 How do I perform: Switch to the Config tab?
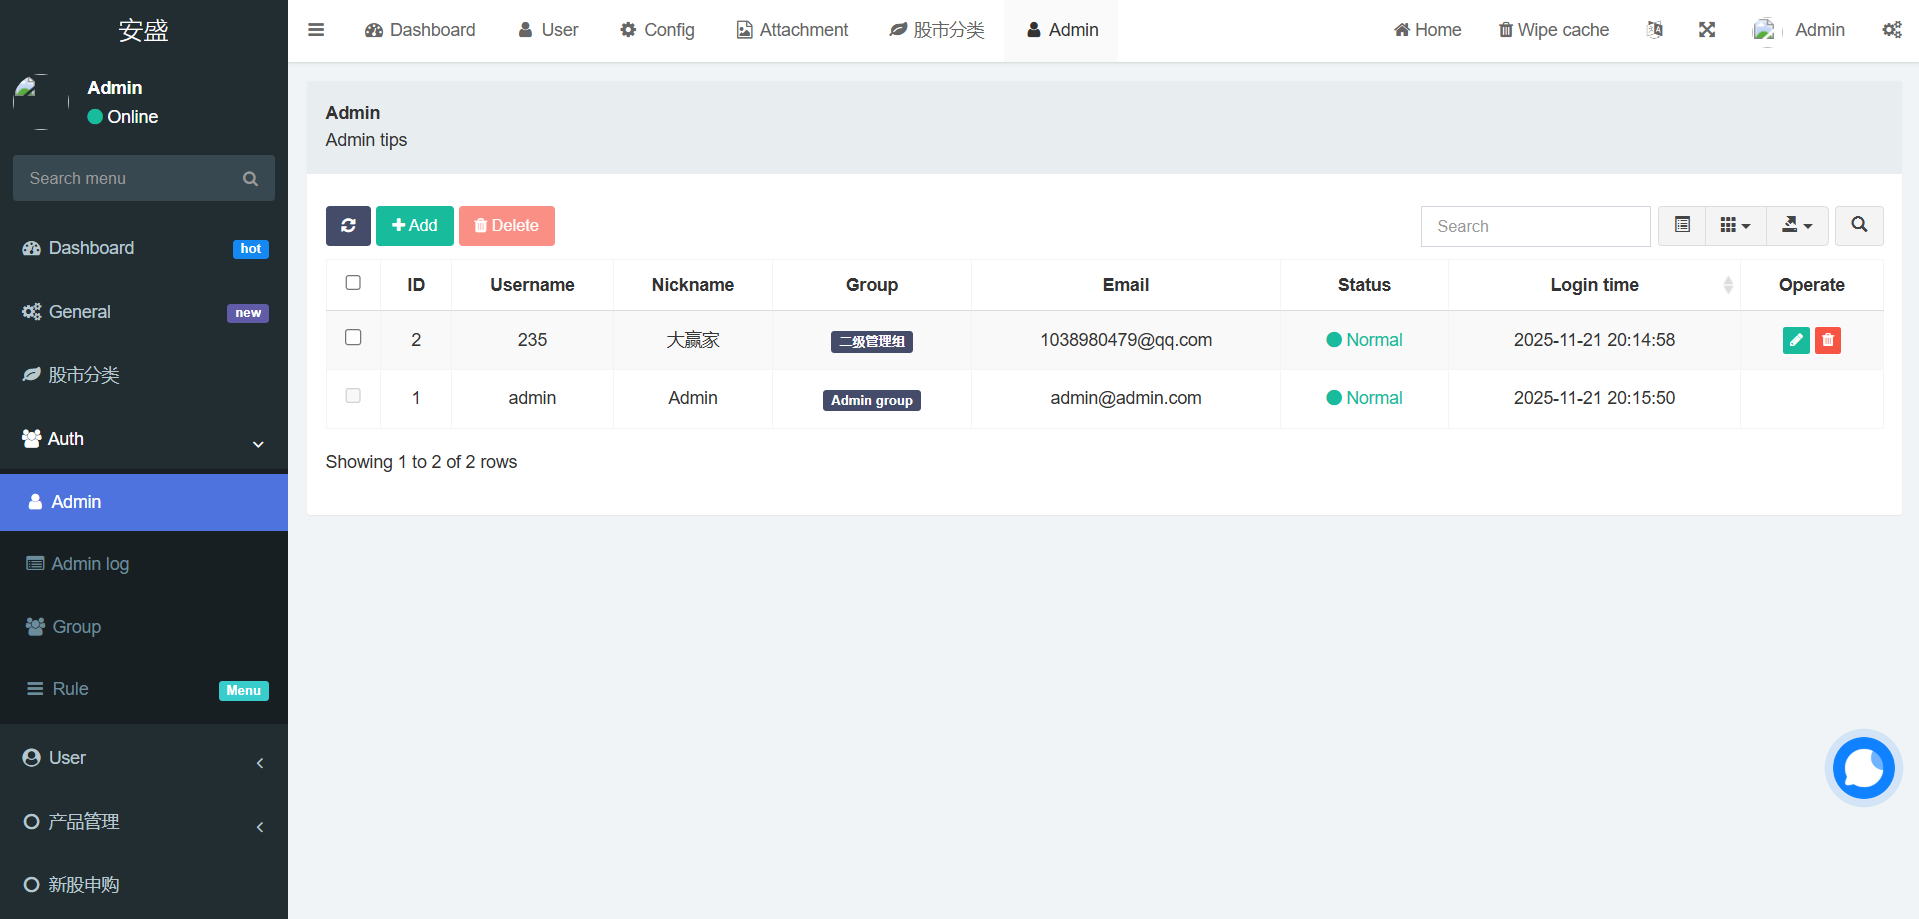click(657, 30)
